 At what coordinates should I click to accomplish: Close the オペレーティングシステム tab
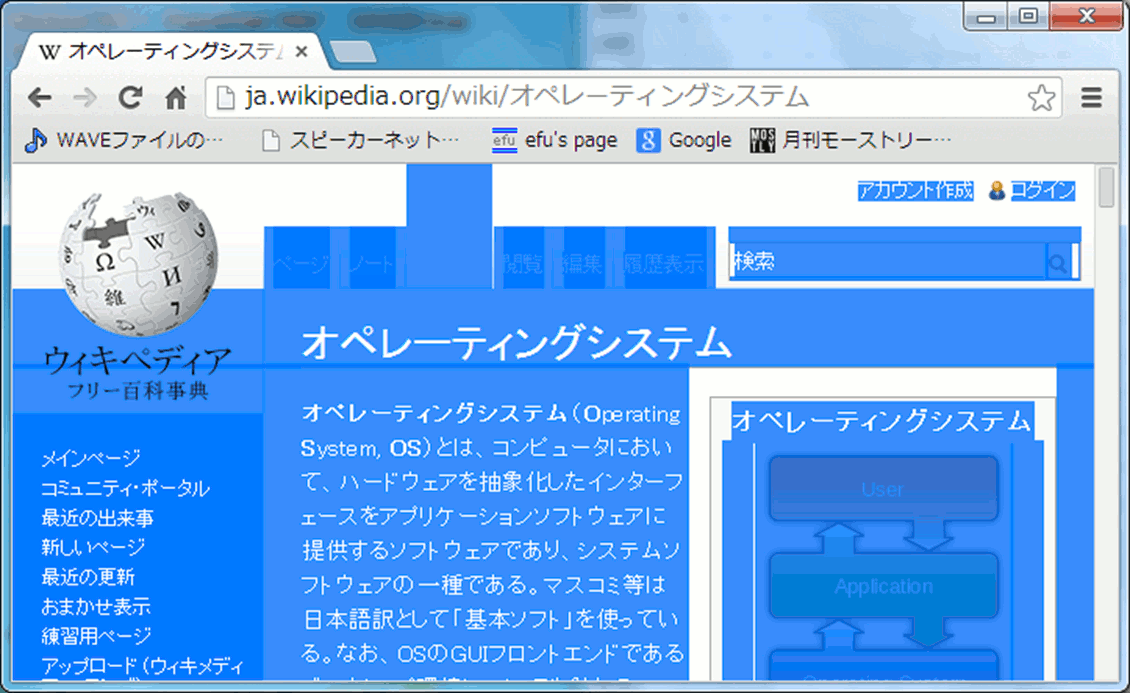click(x=301, y=51)
